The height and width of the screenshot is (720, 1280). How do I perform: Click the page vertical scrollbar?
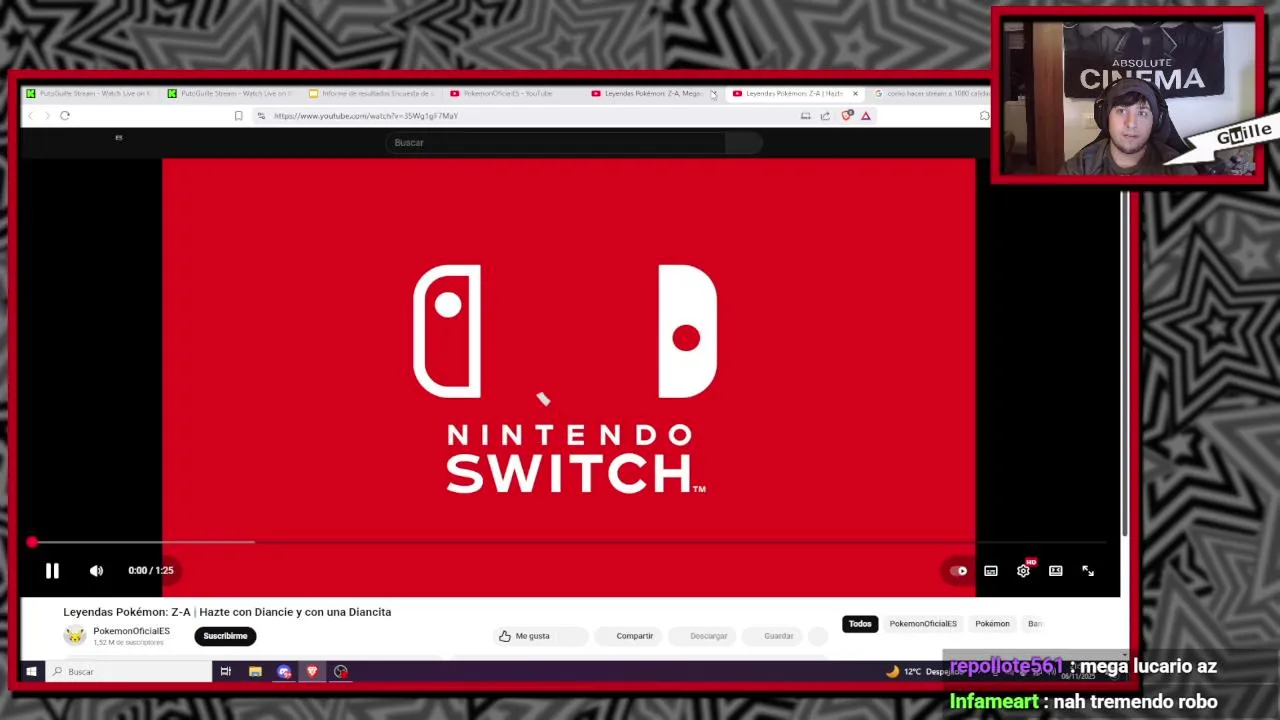pyautogui.click(x=1124, y=365)
